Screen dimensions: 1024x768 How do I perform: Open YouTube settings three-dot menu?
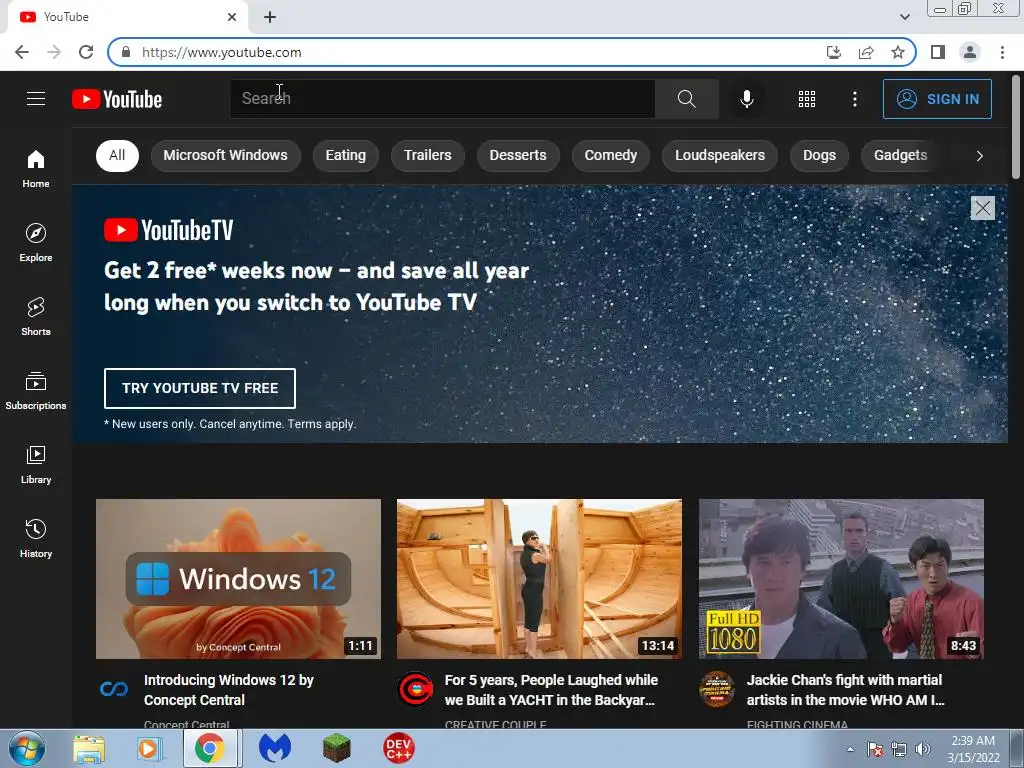(854, 99)
